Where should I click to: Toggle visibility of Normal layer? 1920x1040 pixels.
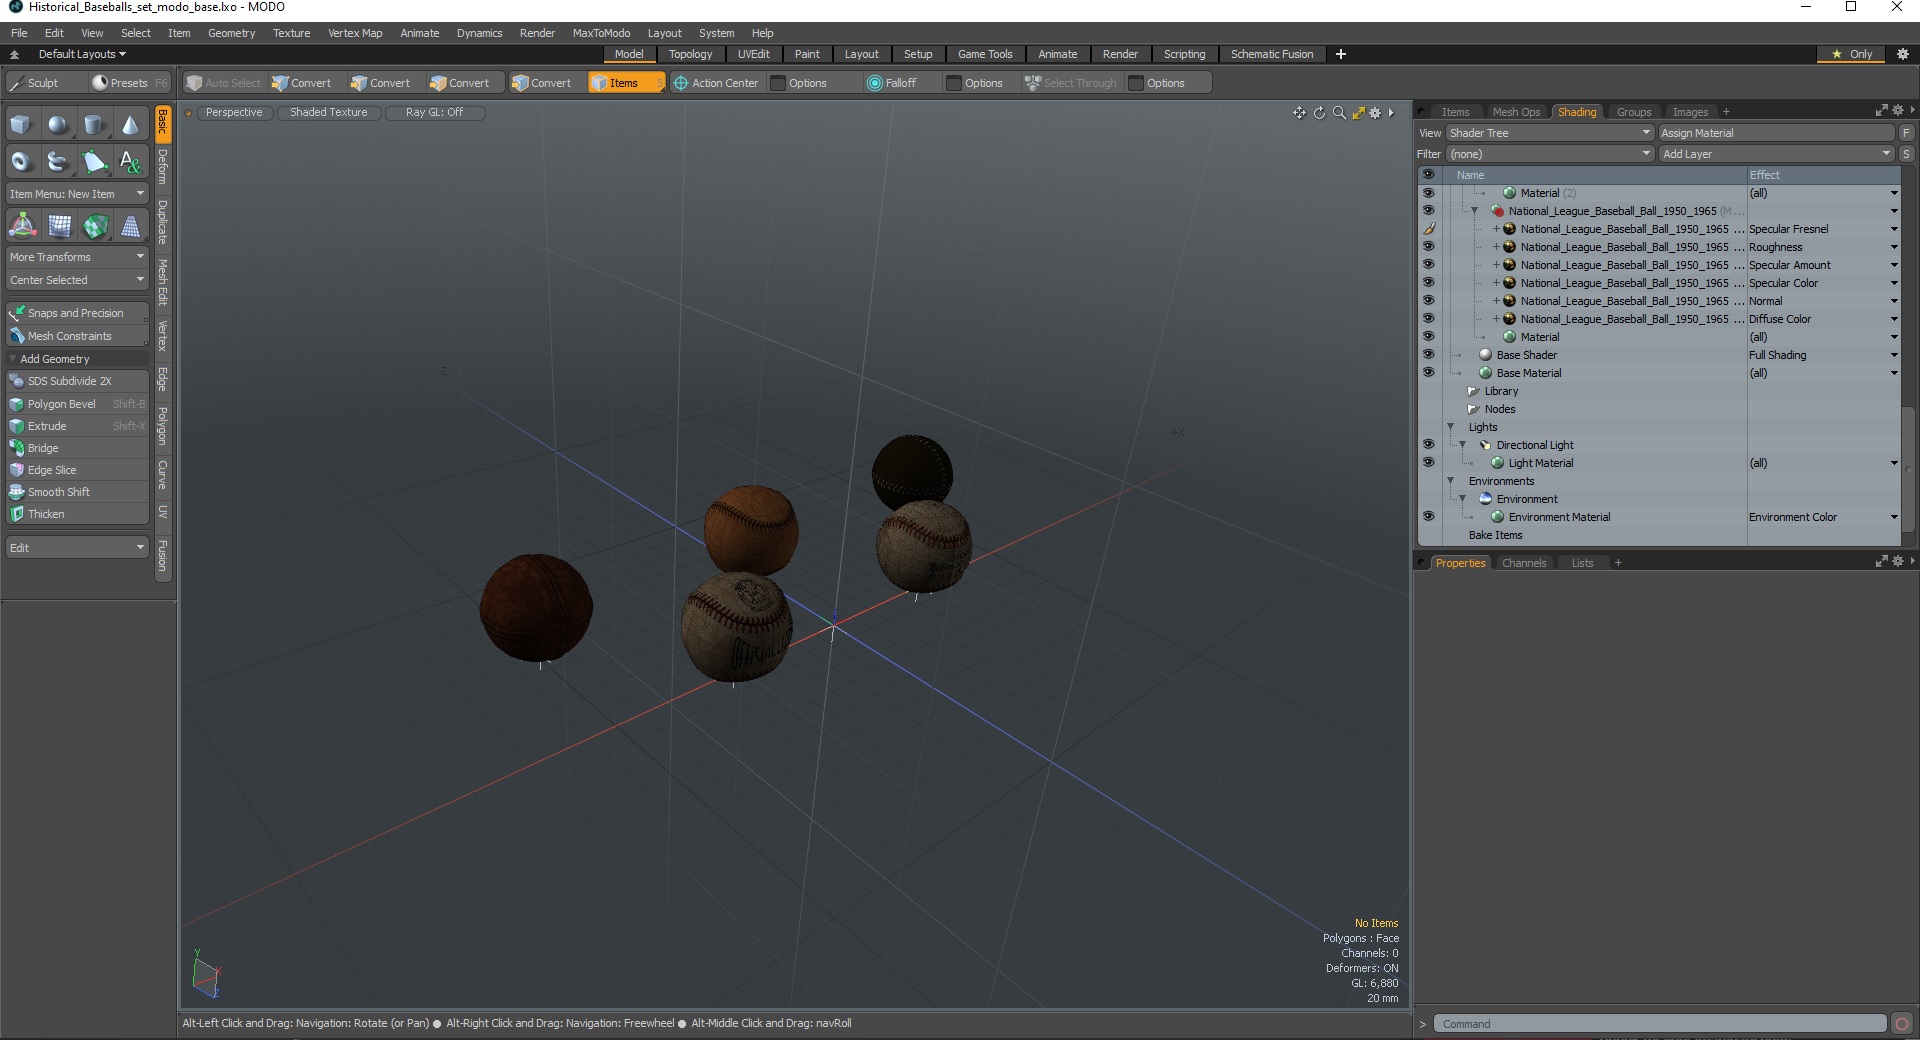coord(1428,301)
